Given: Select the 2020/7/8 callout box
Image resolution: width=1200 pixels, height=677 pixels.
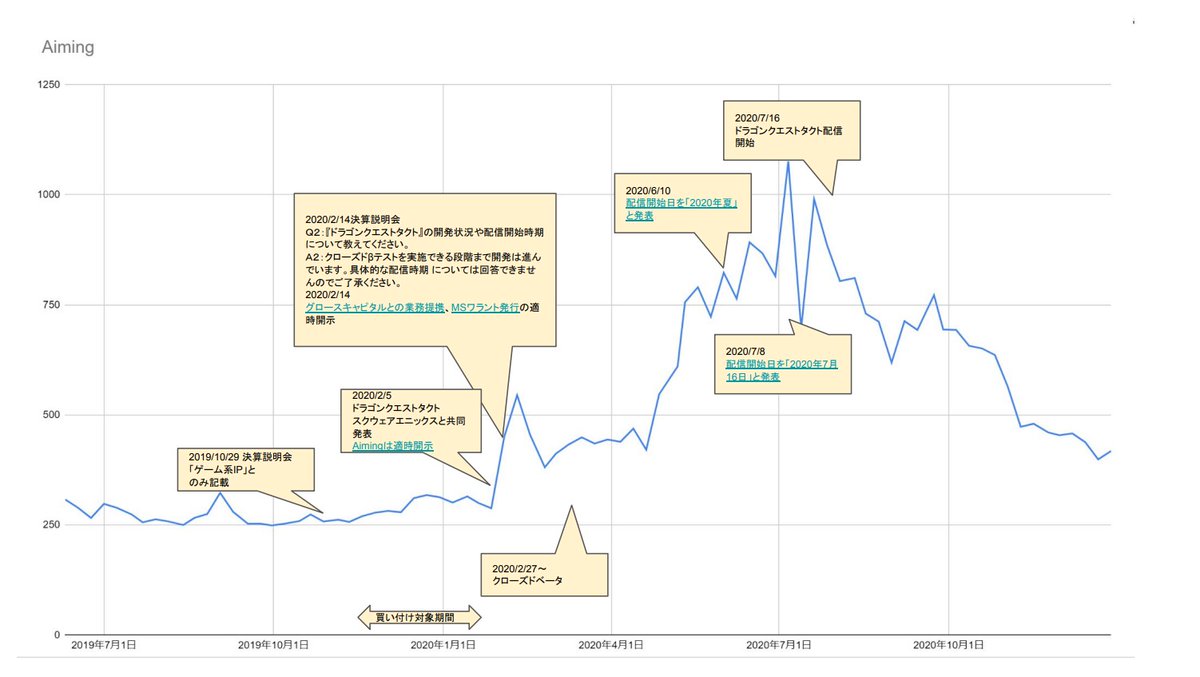Looking at the screenshot, I should [782, 364].
